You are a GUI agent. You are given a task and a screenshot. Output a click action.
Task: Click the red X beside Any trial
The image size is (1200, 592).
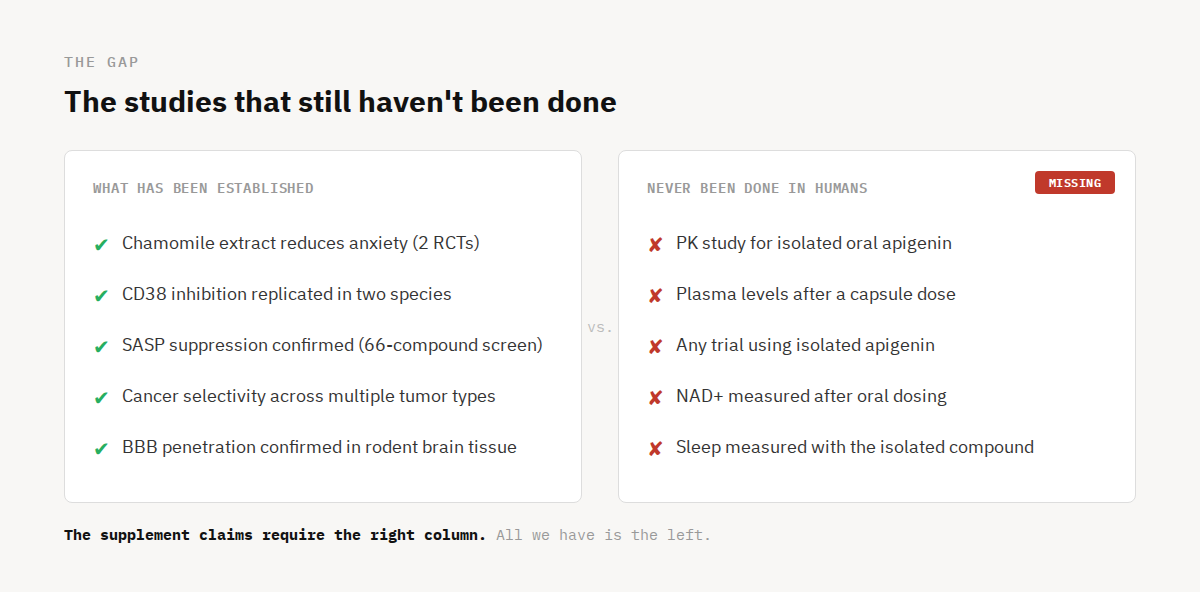655,346
